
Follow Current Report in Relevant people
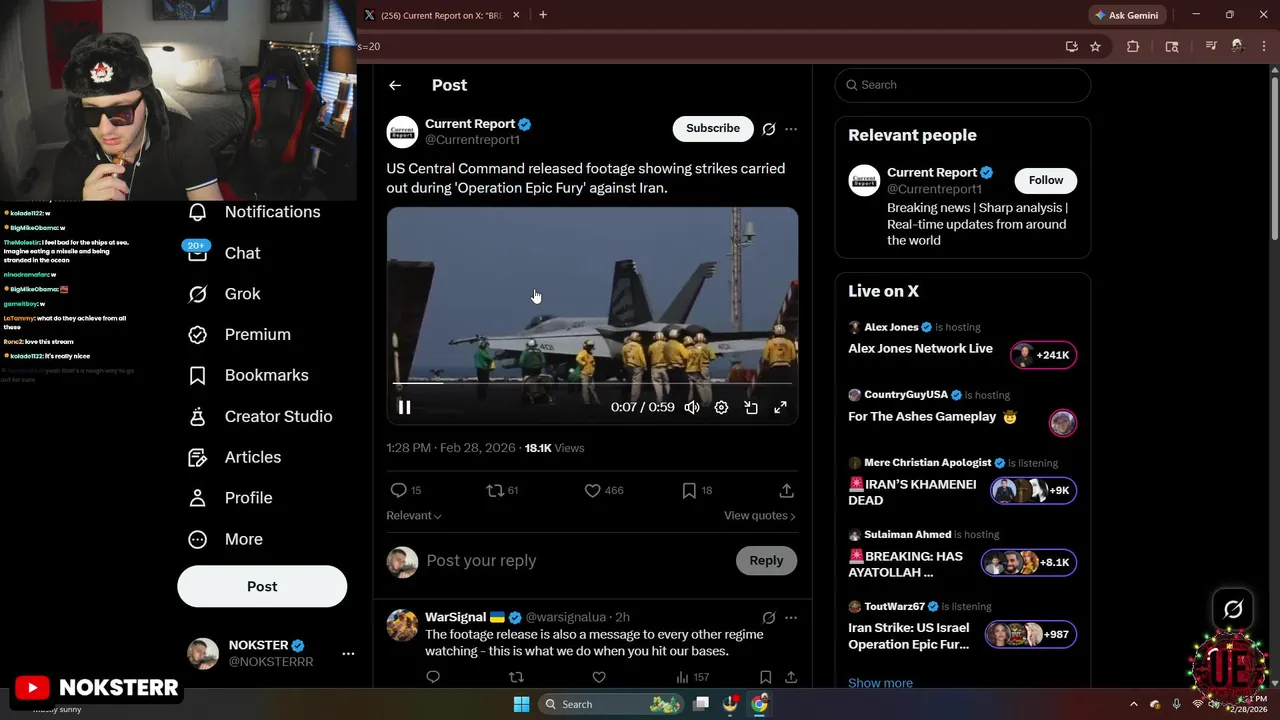(1046, 180)
